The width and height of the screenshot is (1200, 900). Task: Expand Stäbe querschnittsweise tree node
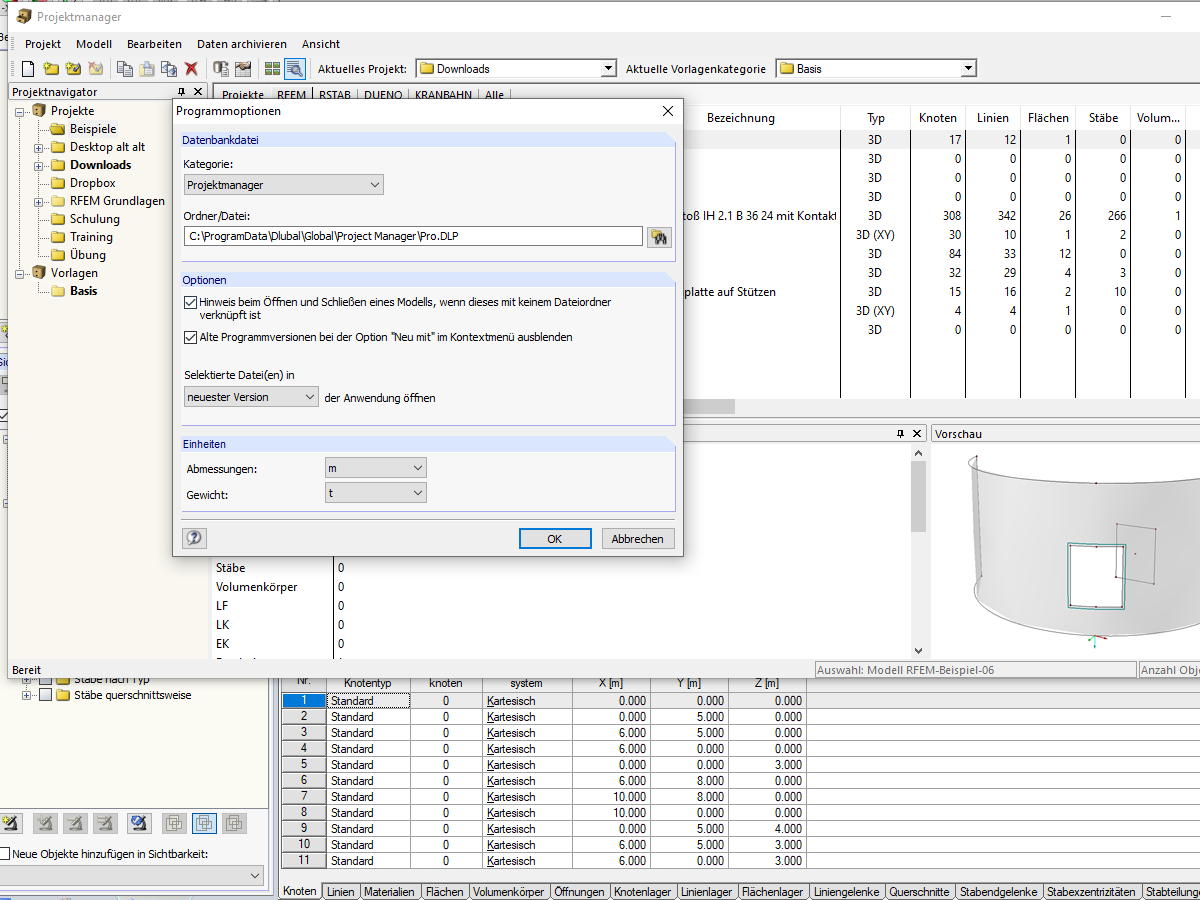[26, 695]
